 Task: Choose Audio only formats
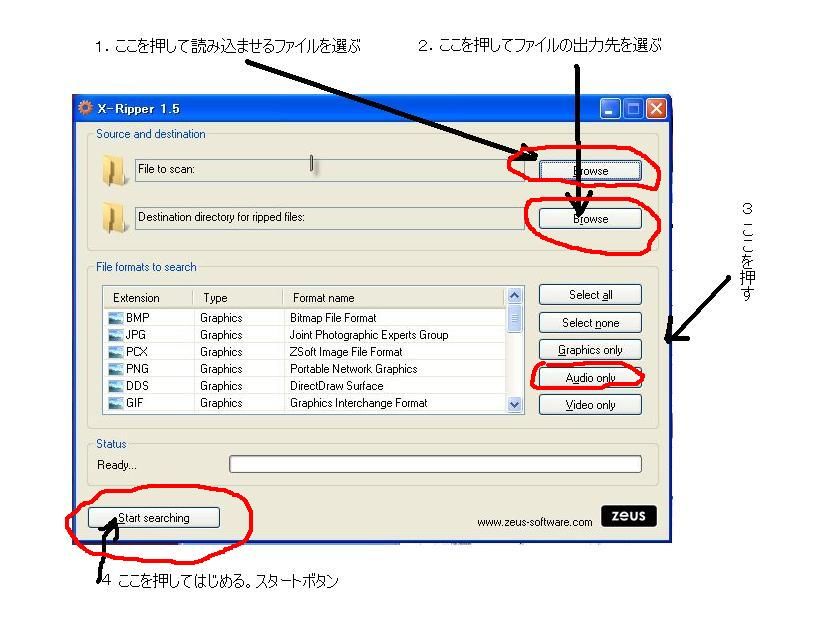pyautogui.click(x=590, y=378)
